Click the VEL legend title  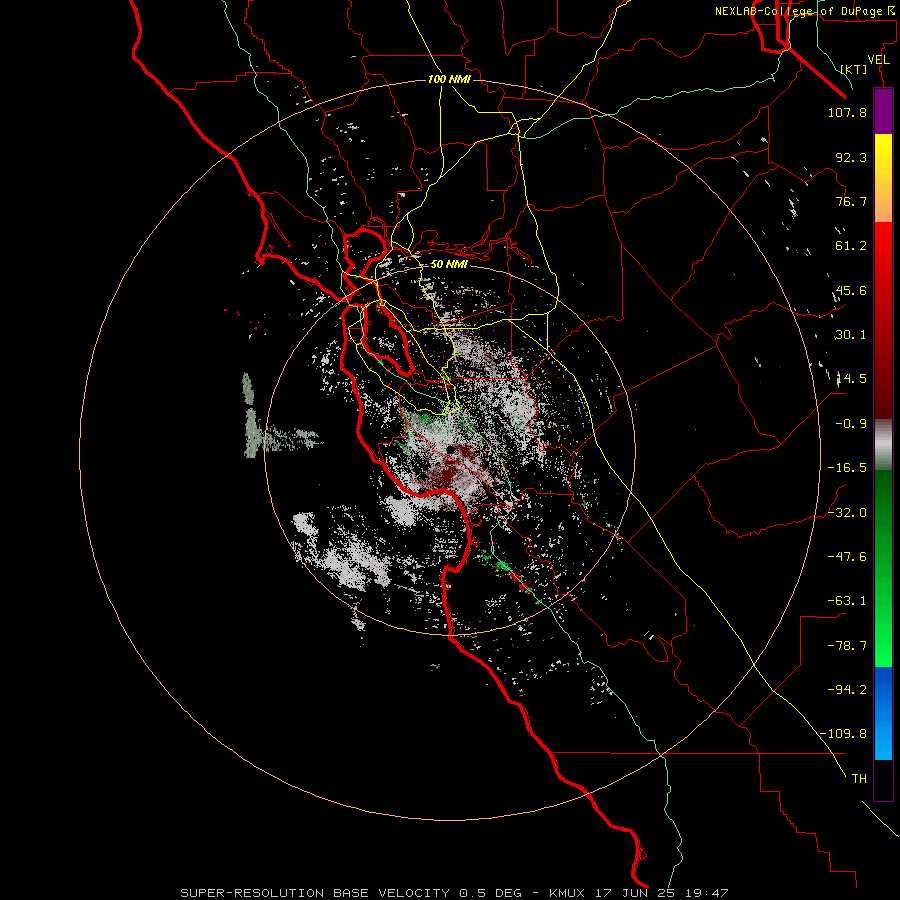point(879,59)
